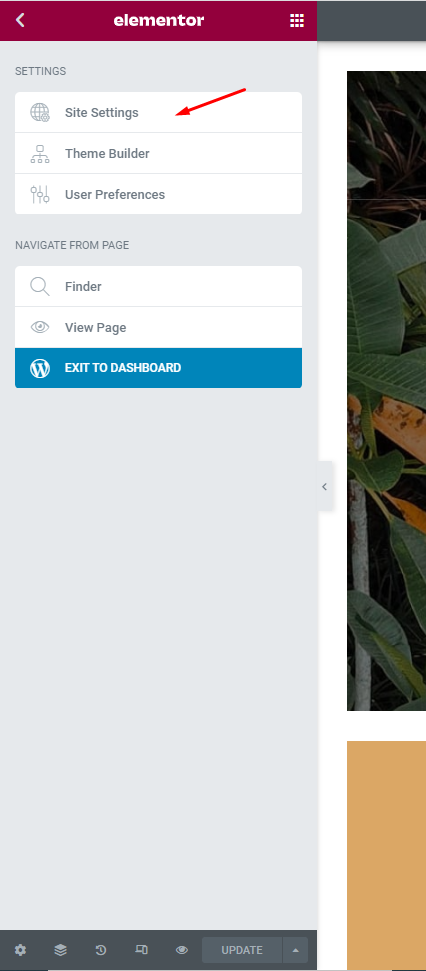Click the plant photo in canvas
The height and width of the screenshot is (971, 426).
[x=386, y=391]
